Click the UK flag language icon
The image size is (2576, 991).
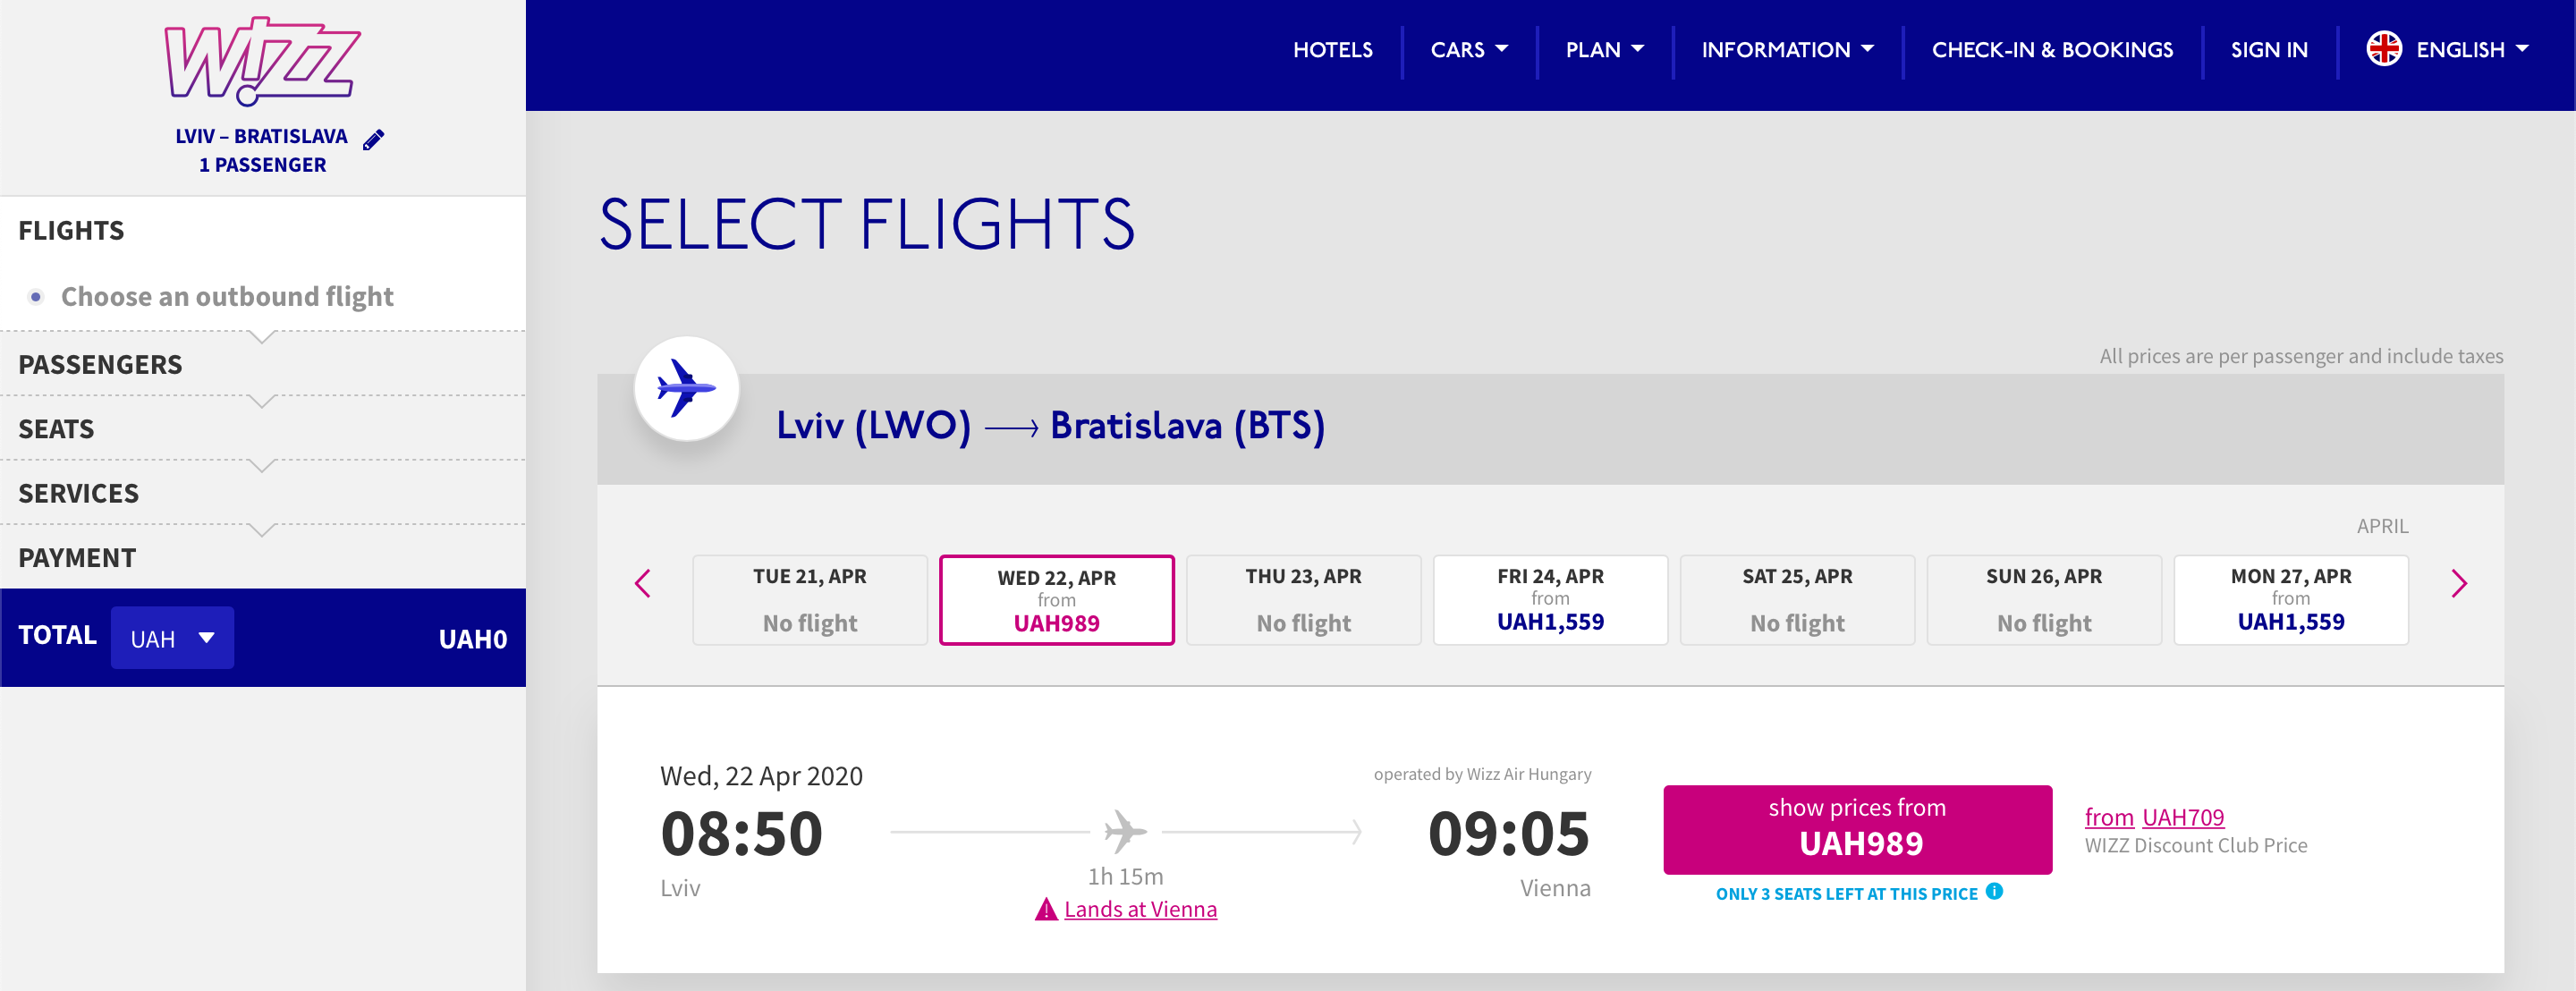click(2384, 49)
